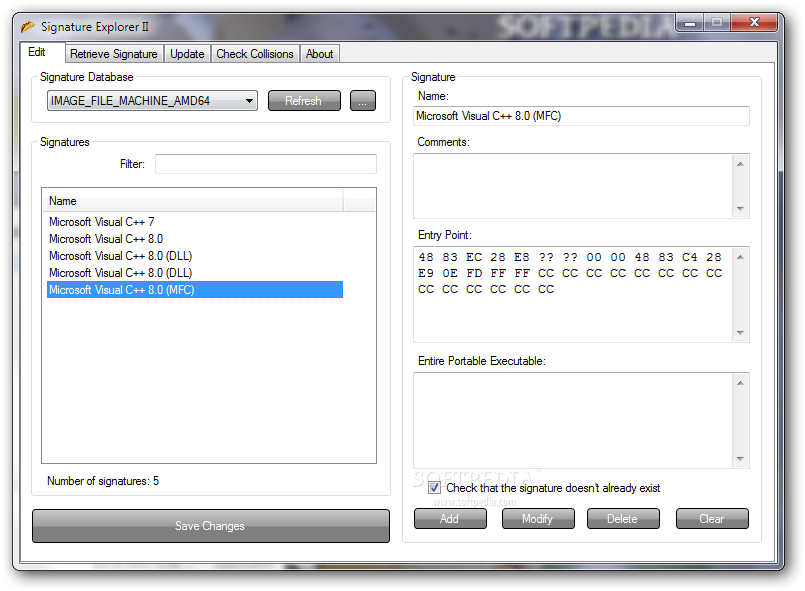Viewport: 805px width, 591px height.
Task: Click the Modify button
Action: (538, 519)
